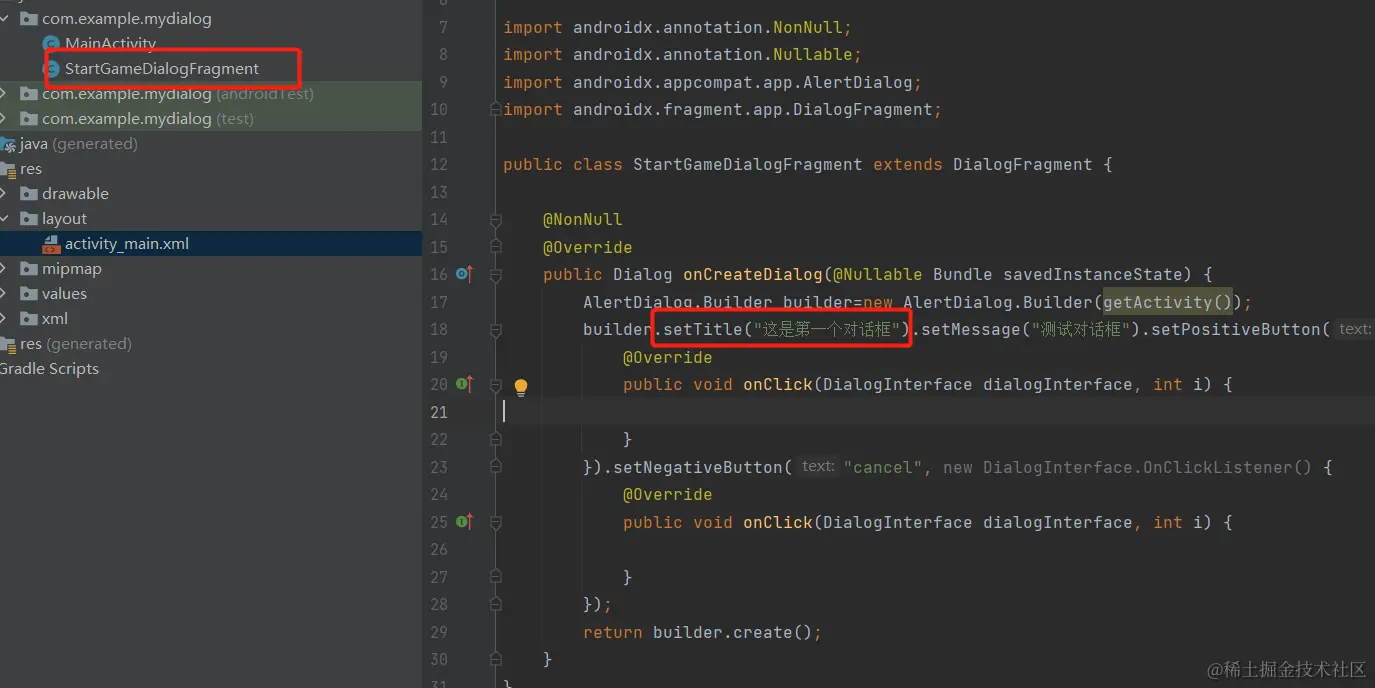Select the drawable folder icon

tap(28, 194)
